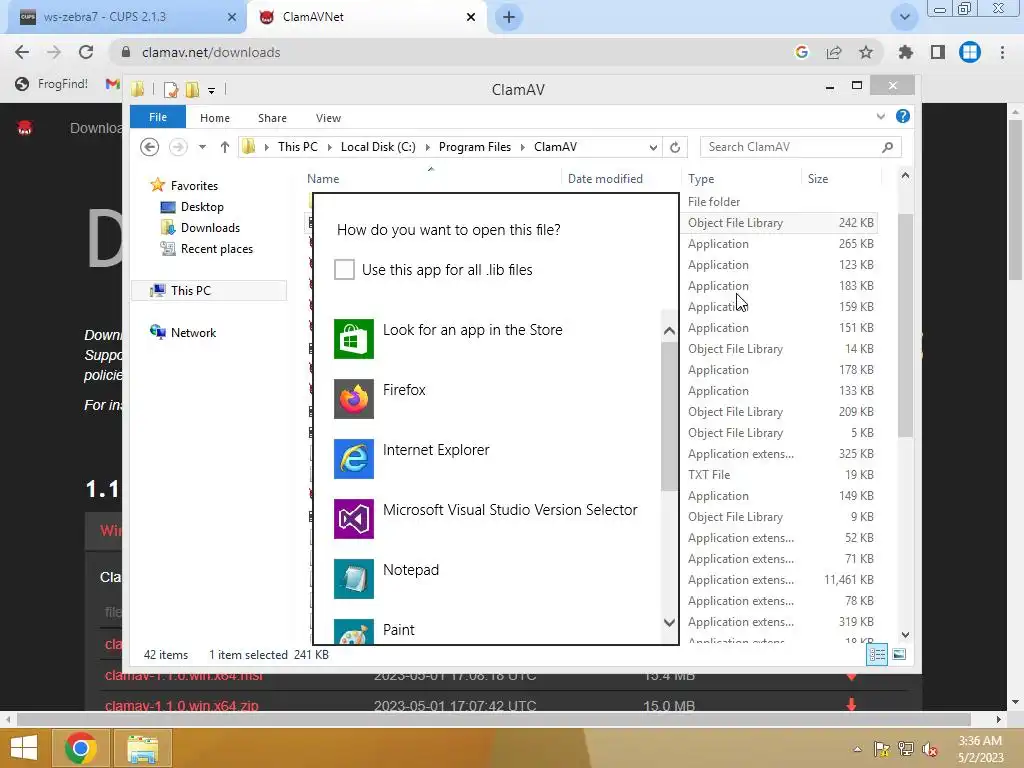
Task: Reload the clamav.net page
Action: coord(86,52)
